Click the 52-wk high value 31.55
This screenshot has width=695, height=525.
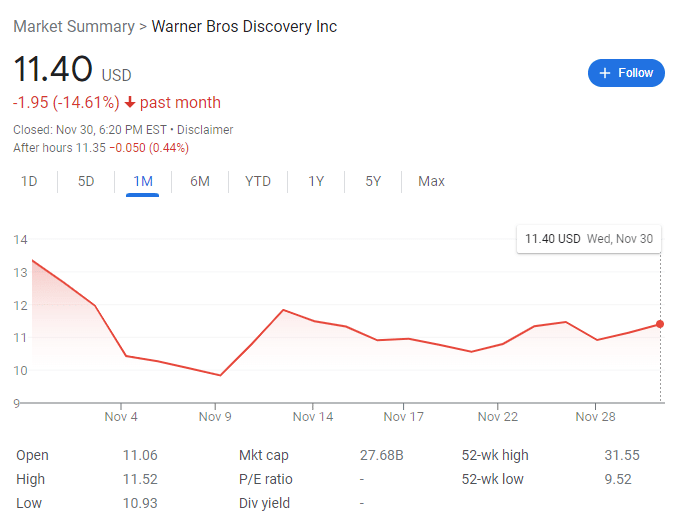(622, 455)
